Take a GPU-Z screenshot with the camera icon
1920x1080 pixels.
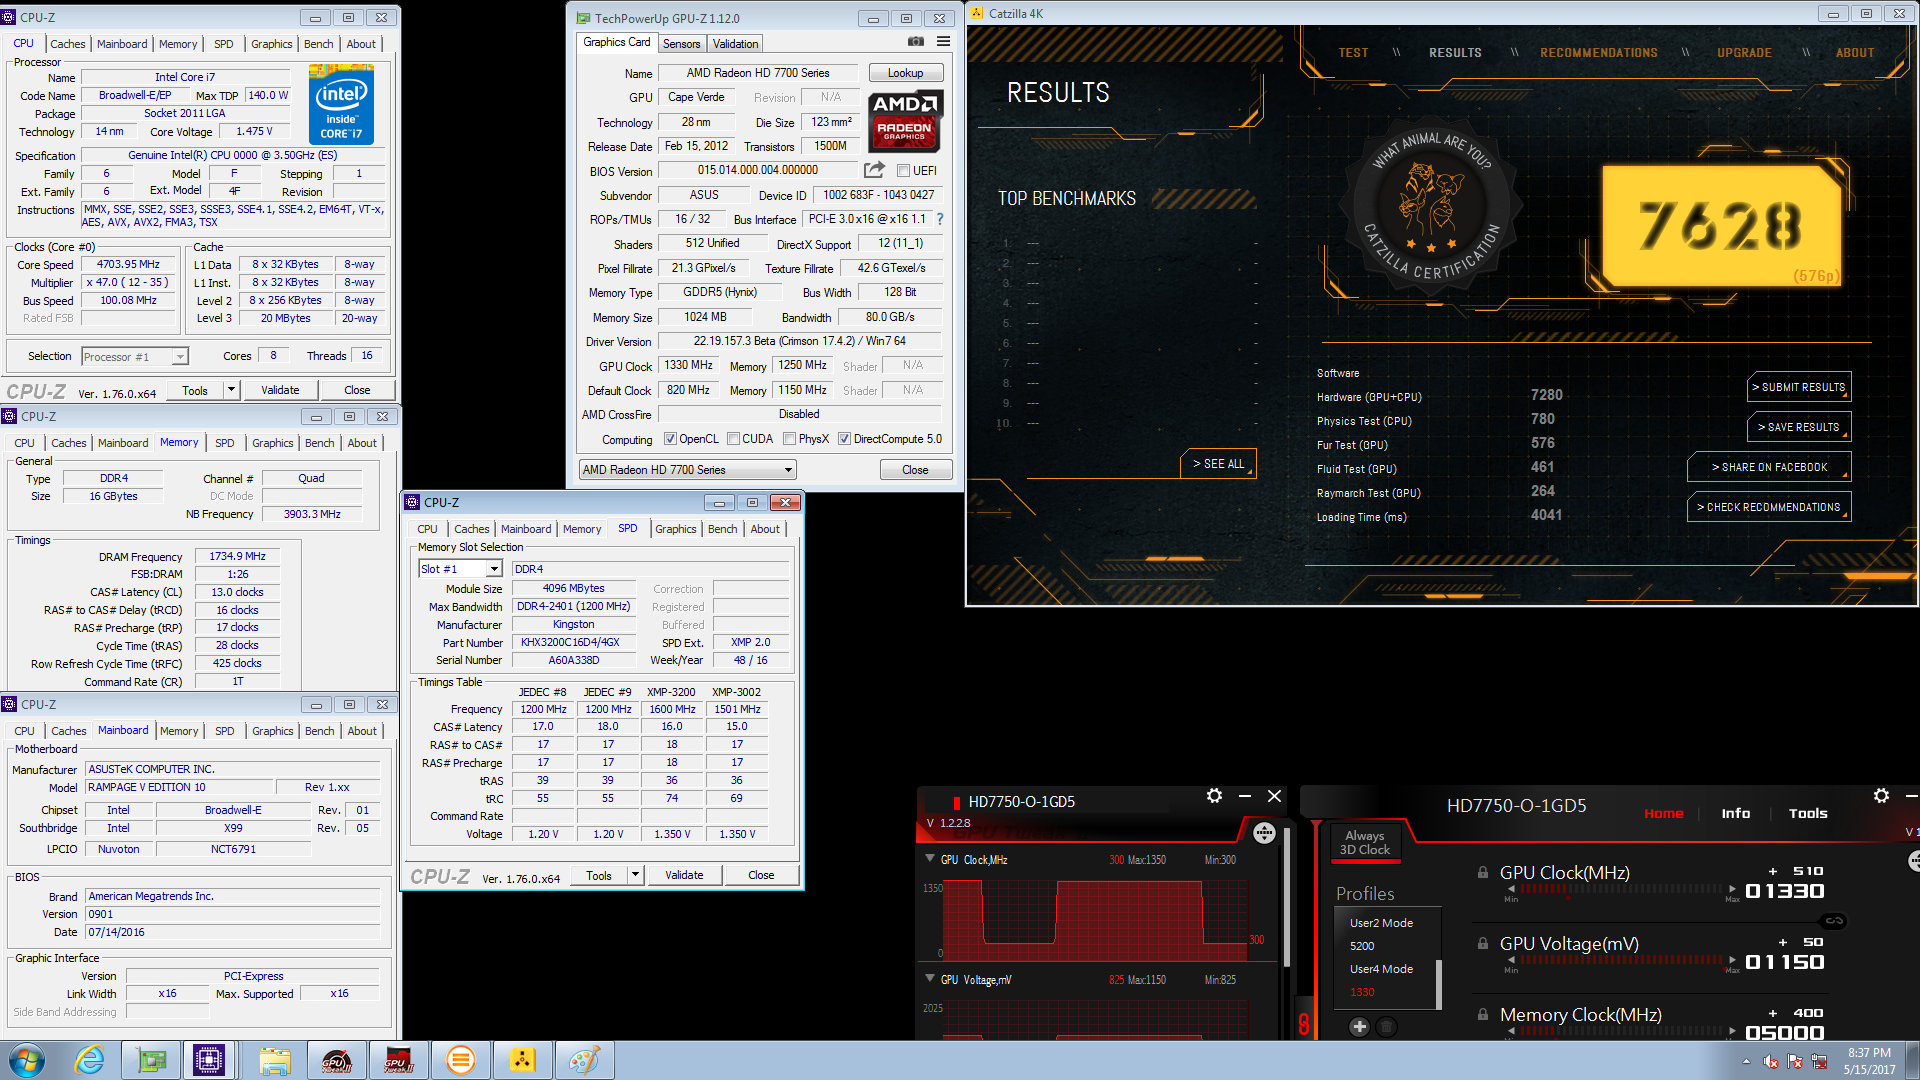(x=915, y=41)
